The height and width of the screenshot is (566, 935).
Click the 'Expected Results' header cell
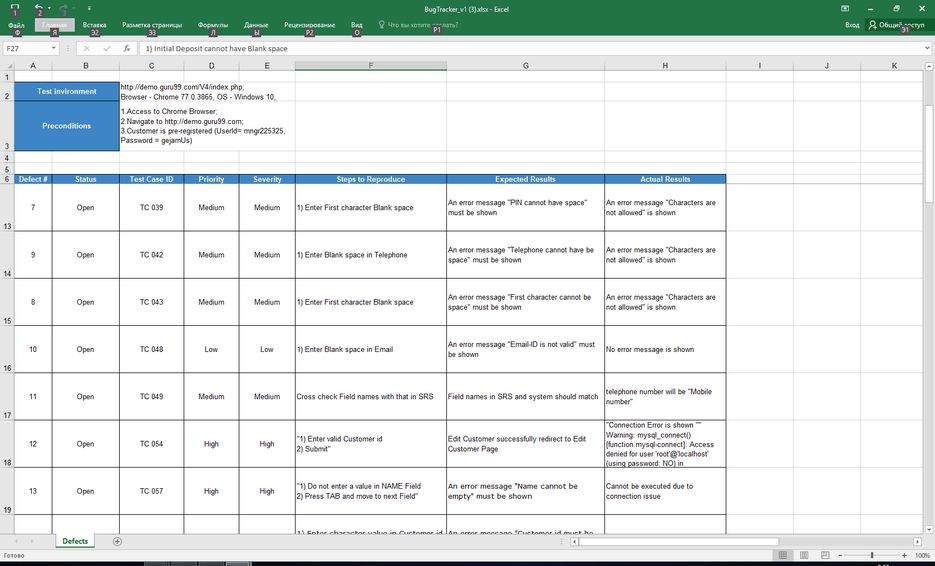click(525, 179)
